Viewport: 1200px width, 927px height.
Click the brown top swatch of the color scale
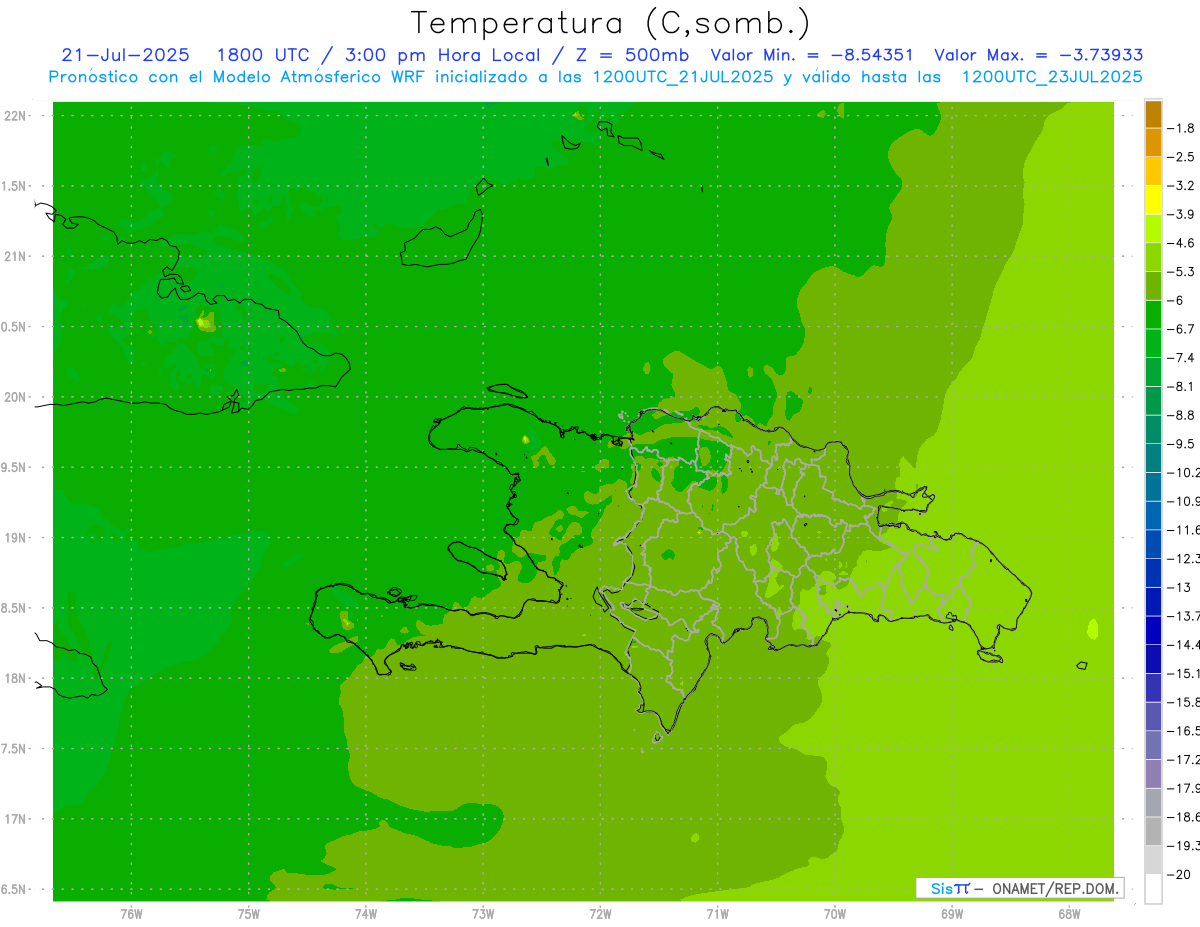coord(1153,114)
